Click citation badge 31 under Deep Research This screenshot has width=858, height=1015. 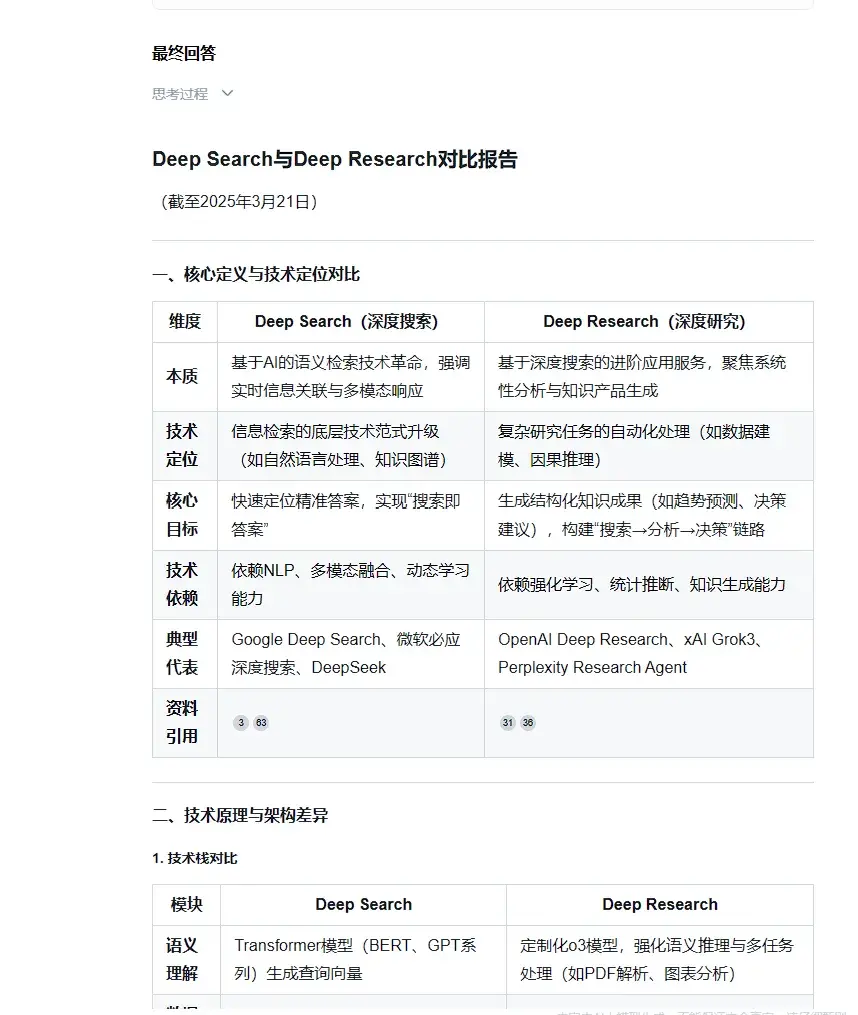pos(507,721)
